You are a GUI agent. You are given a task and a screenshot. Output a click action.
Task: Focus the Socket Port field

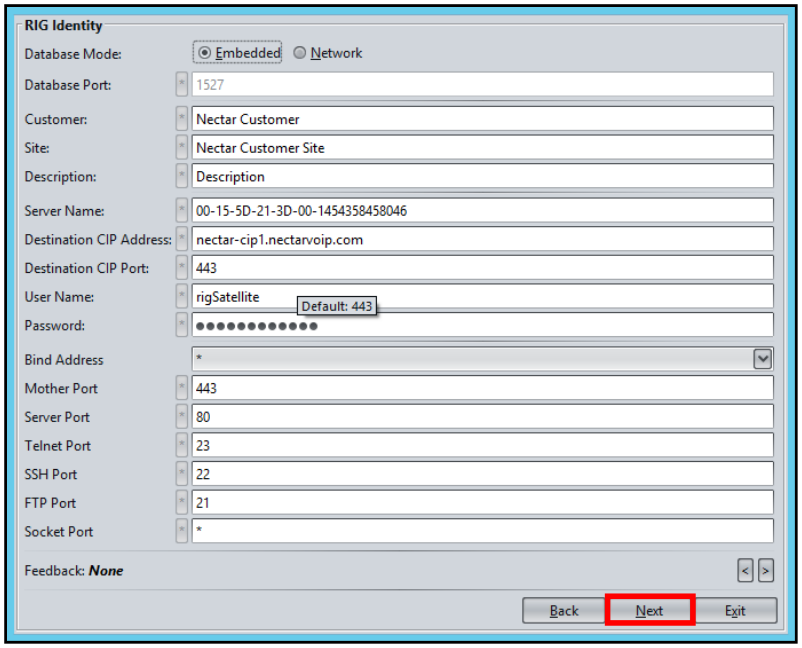482,531
